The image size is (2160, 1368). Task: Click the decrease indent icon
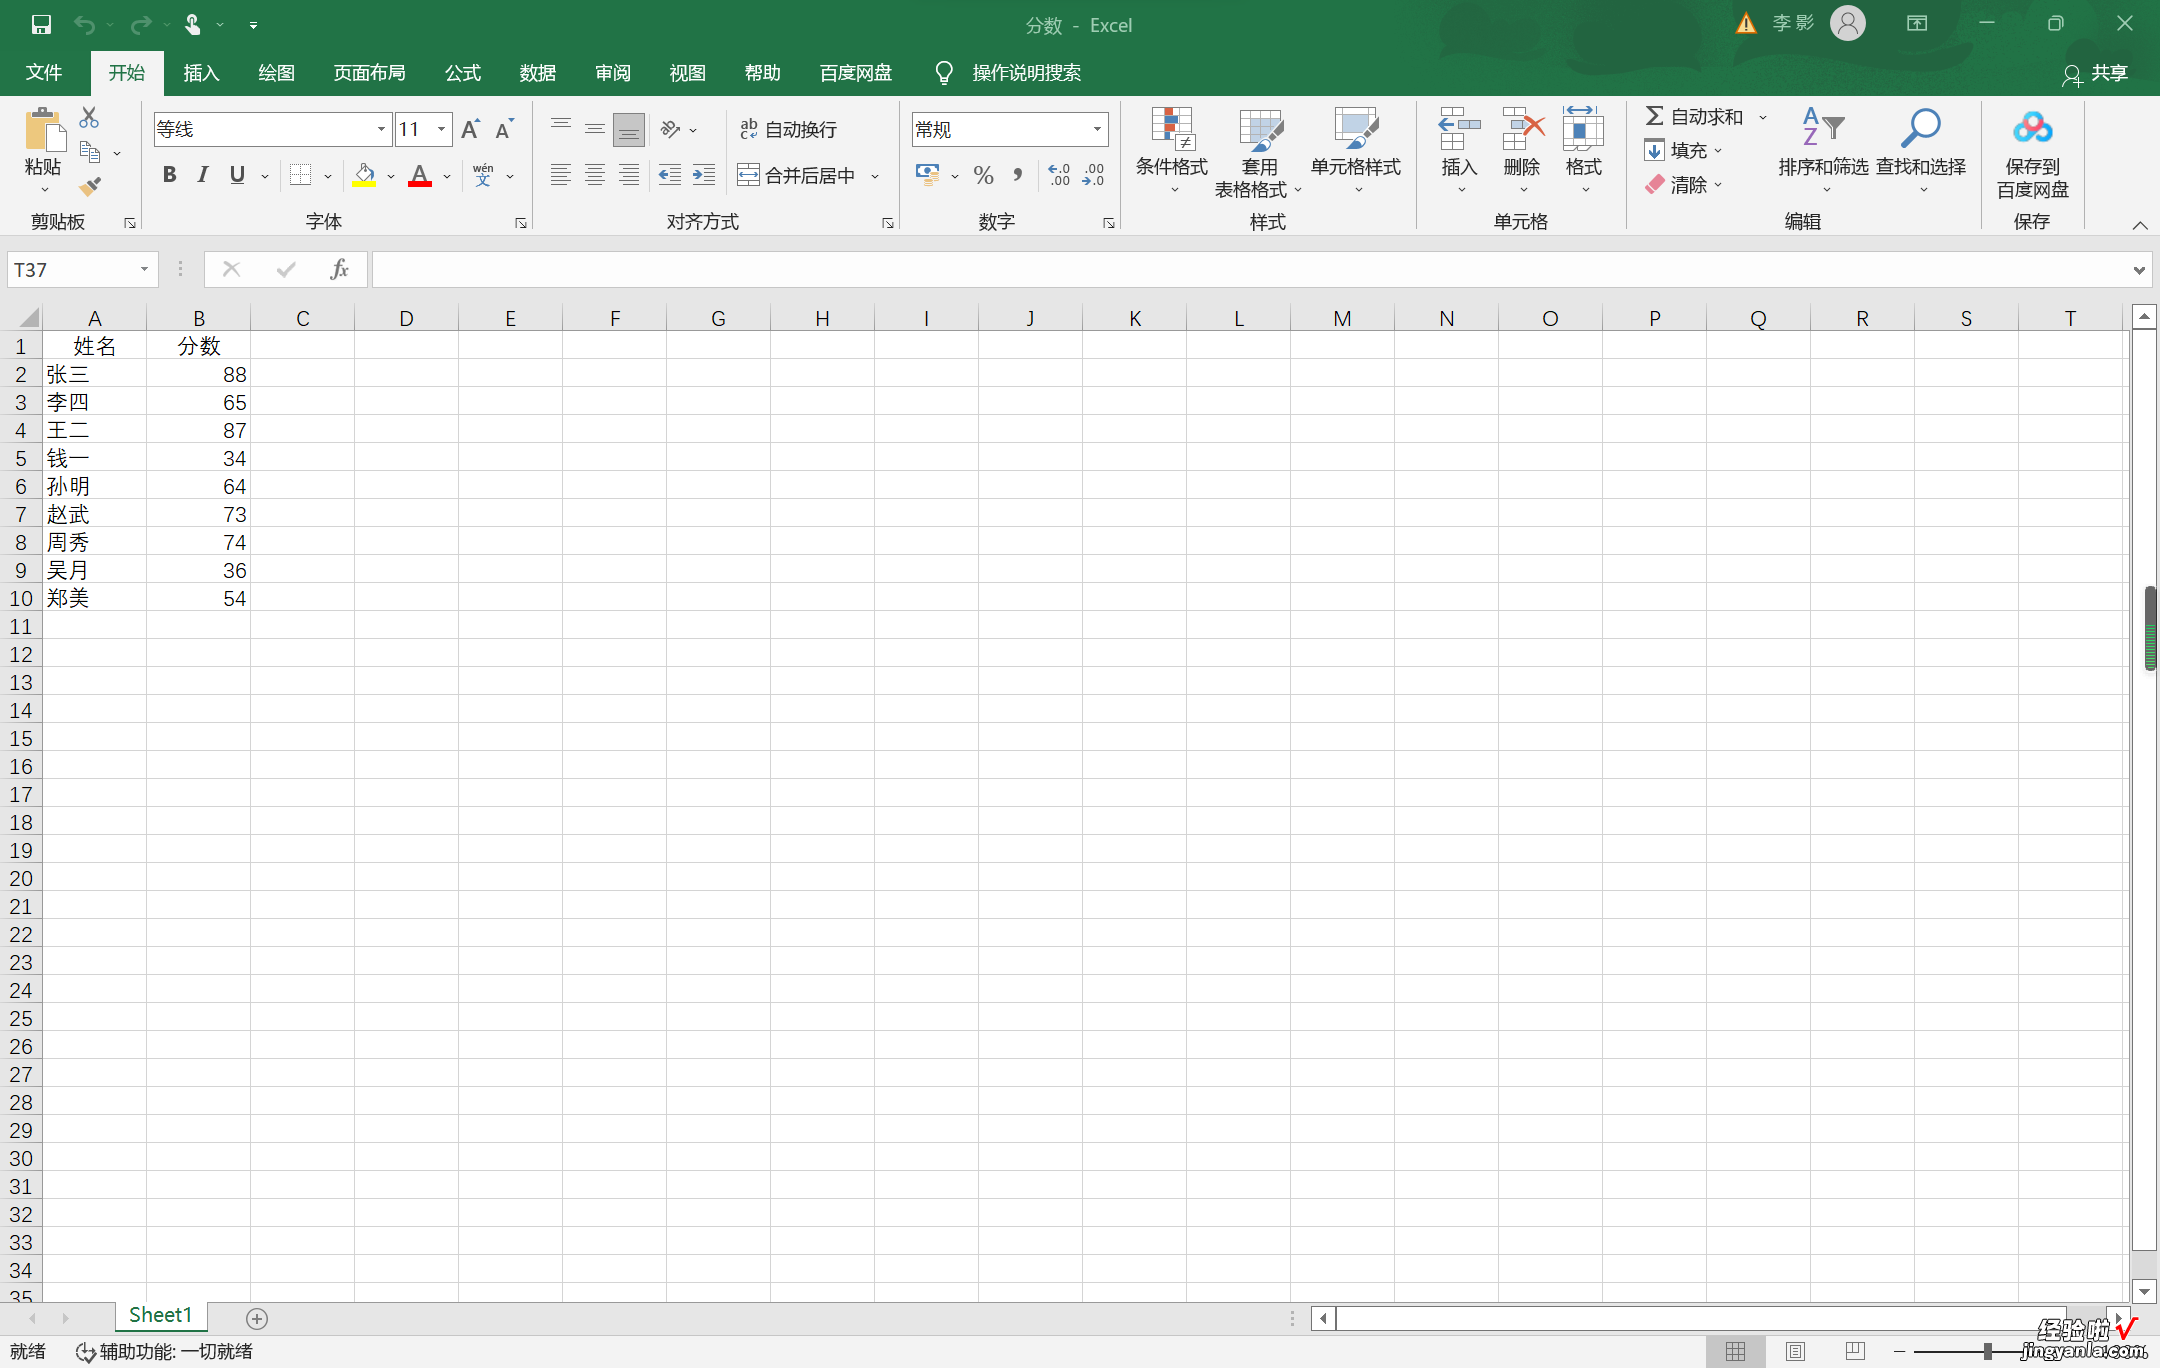click(x=670, y=175)
